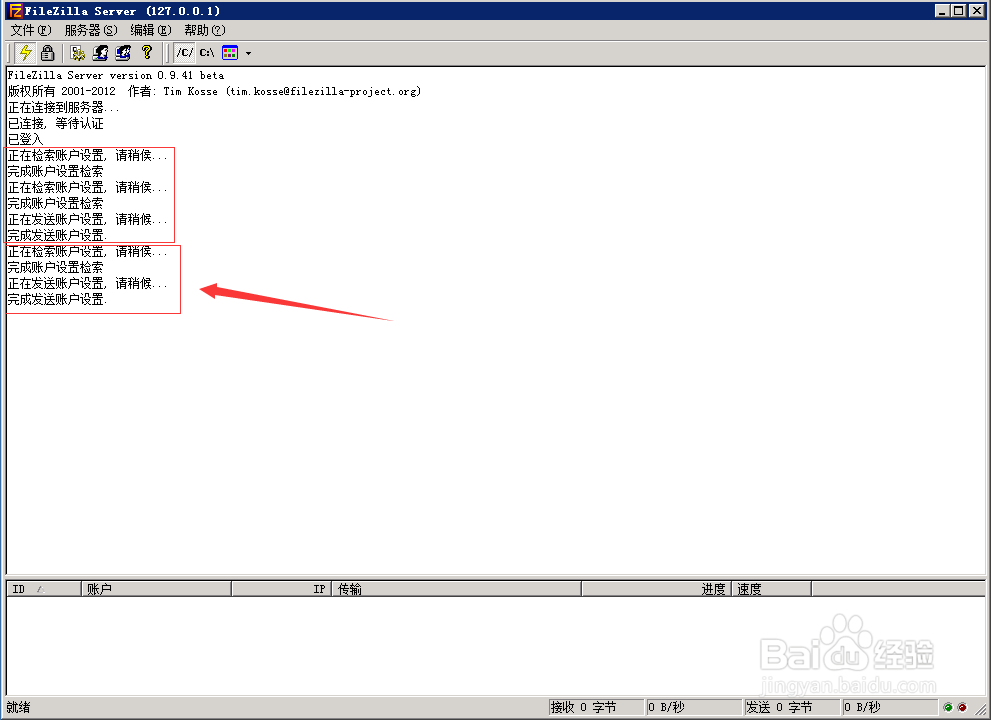The width and height of the screenshot is (991, 720).
Task: Open the 编辑 menu
Action: (150, 30)
